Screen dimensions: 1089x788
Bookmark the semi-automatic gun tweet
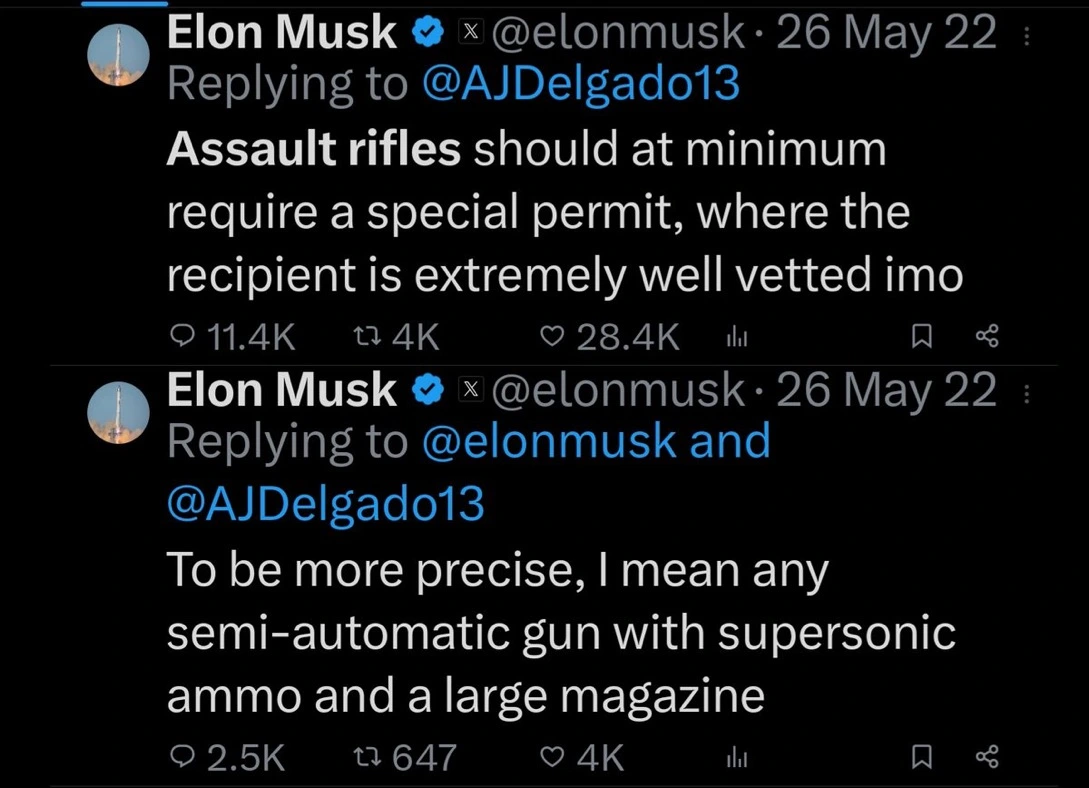(x=922, y=757)
